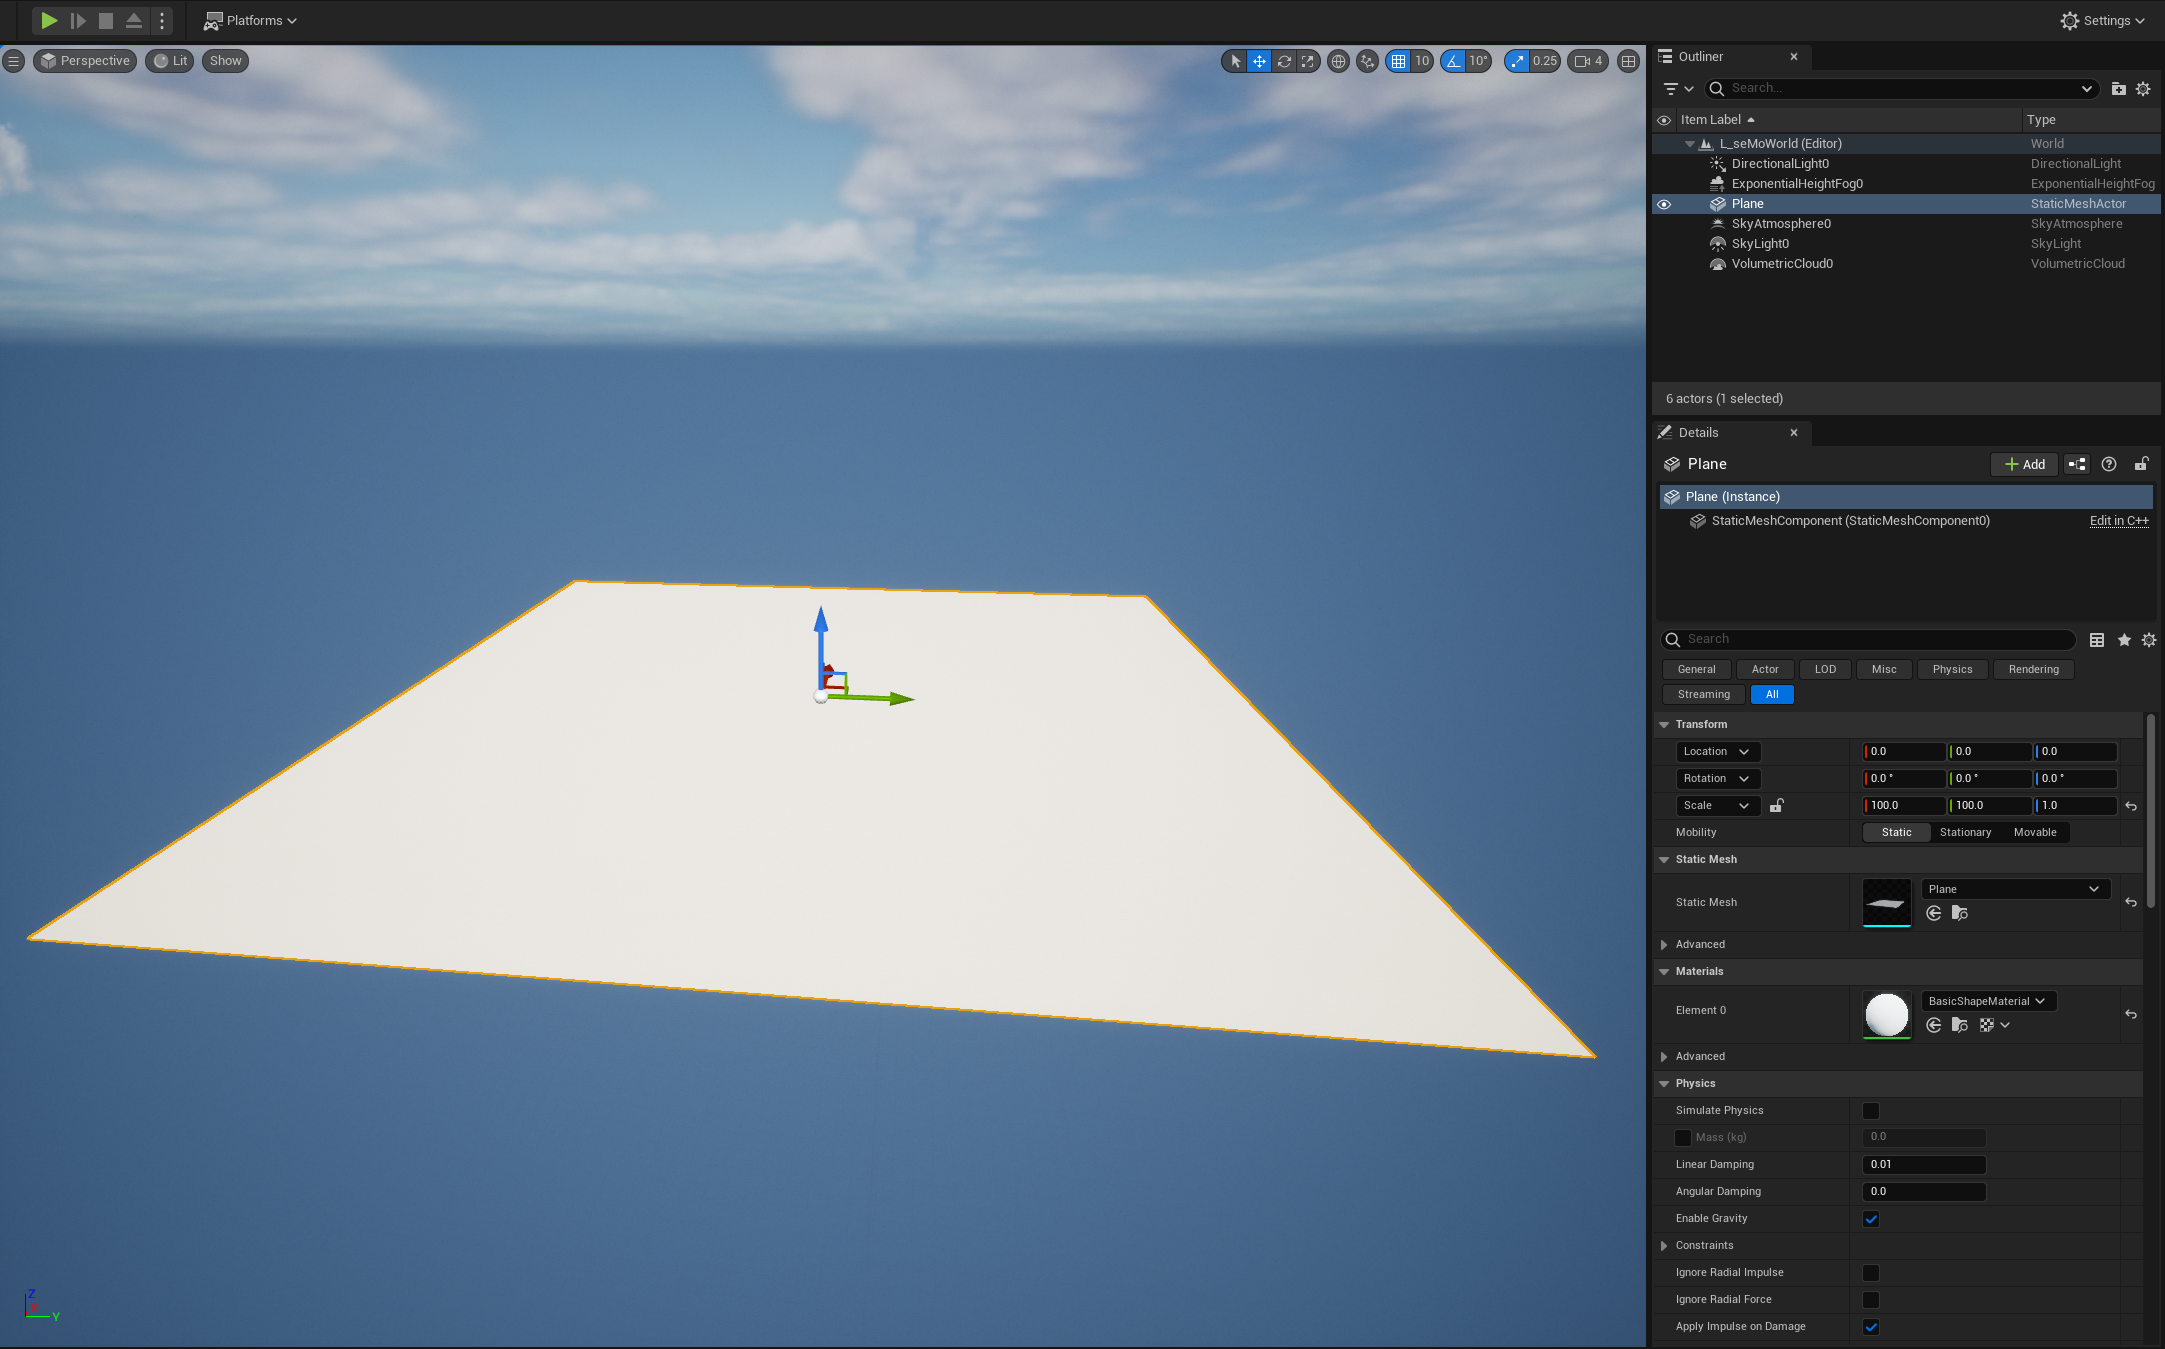Toggle grid snapping icon
The height and width of the screenshot is (1349, 2165).
pyautogui.click(x=1398, y=61)
